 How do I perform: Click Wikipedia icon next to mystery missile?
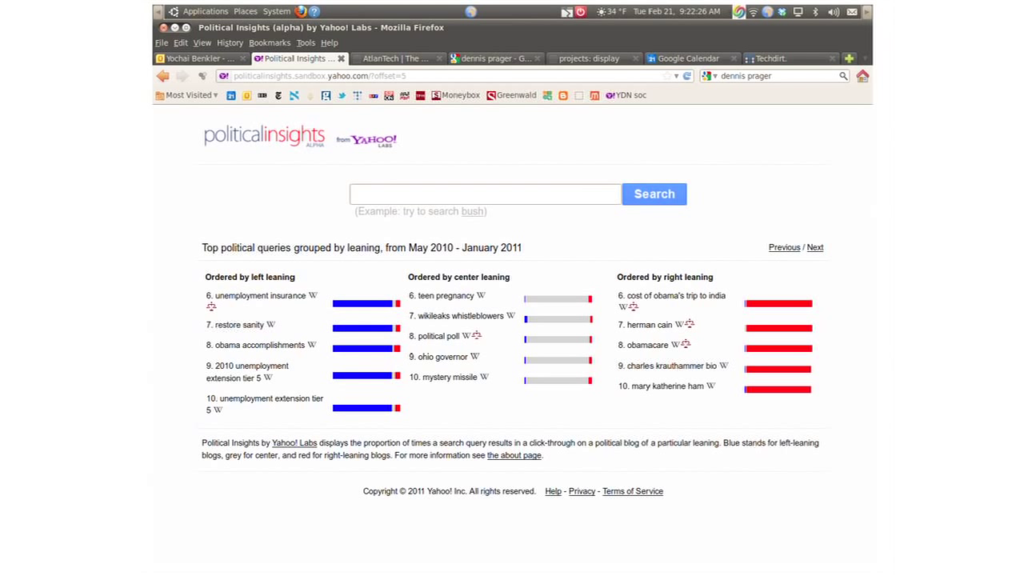[485, 377]
